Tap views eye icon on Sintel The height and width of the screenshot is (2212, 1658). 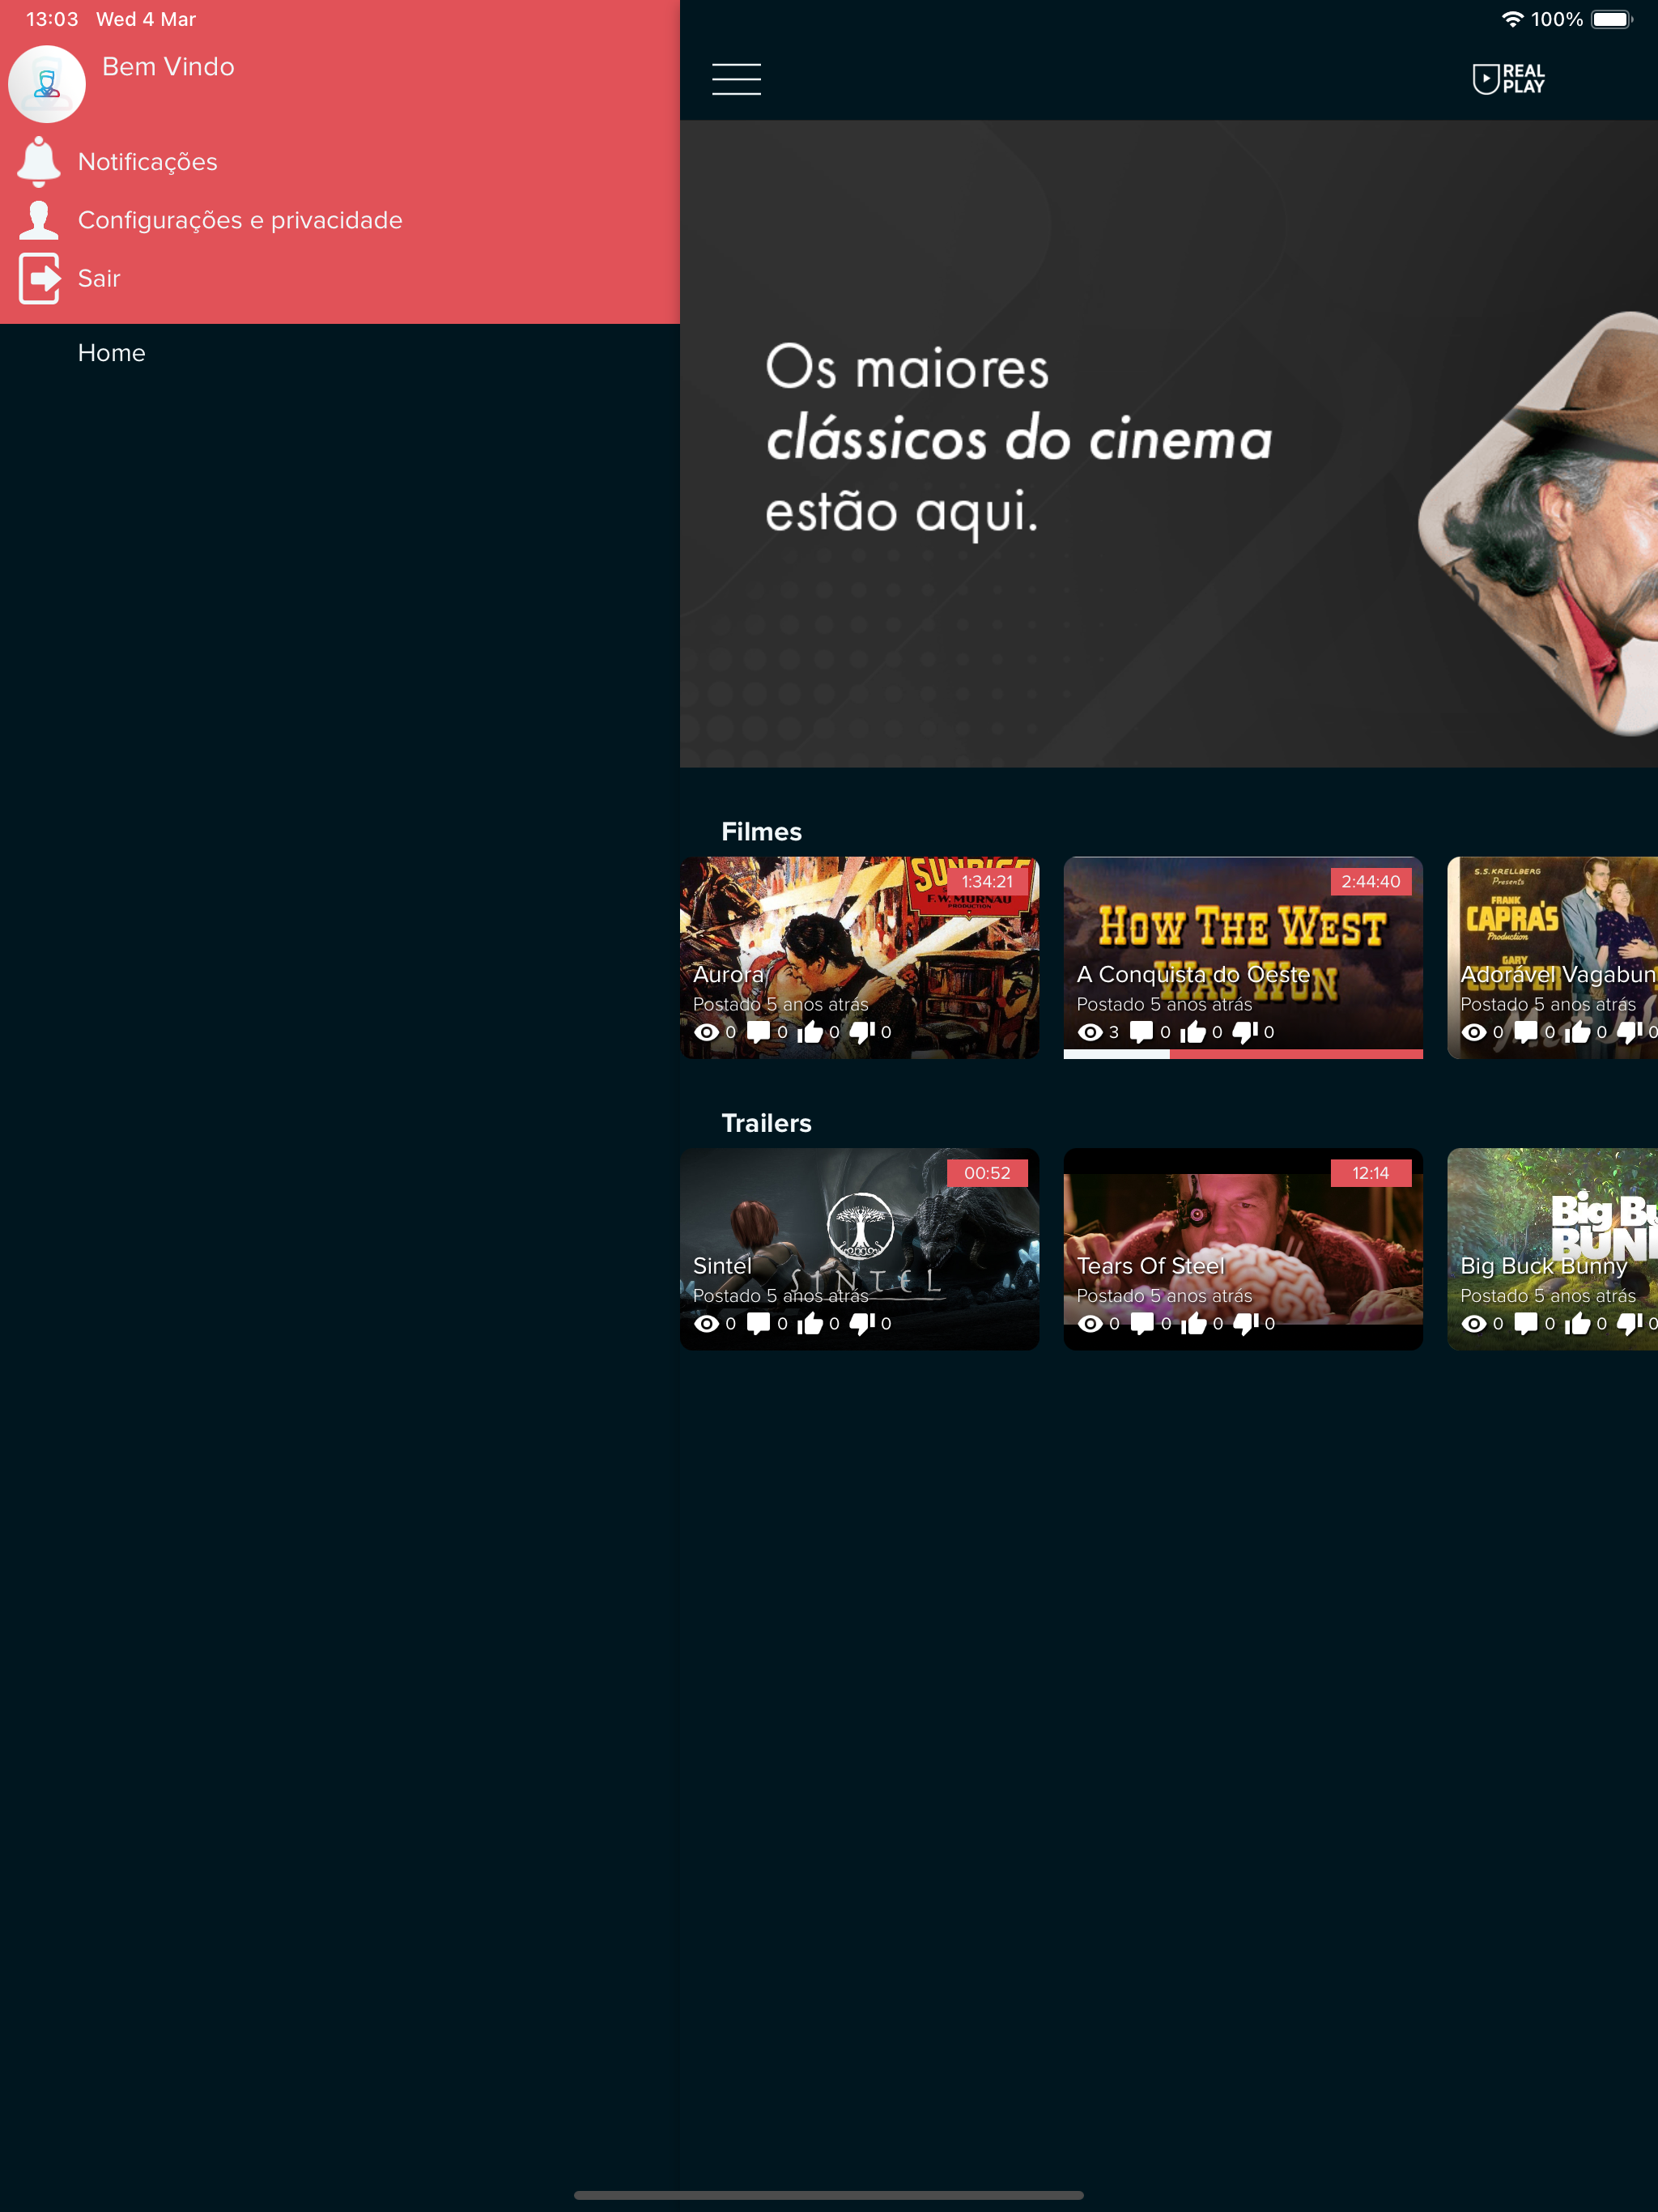707,1324
